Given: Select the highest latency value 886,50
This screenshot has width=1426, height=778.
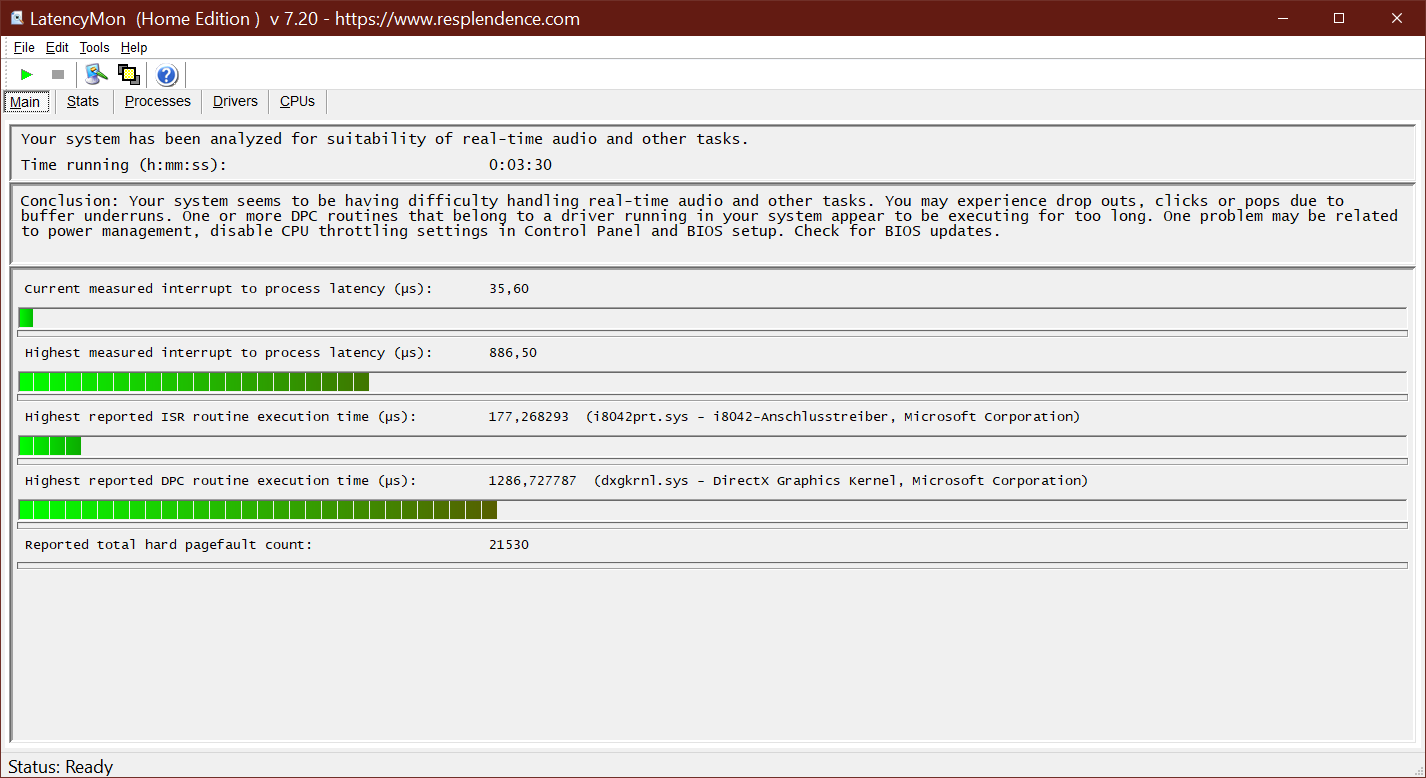Looking at the screenshot, I should (x=513, y=353).
